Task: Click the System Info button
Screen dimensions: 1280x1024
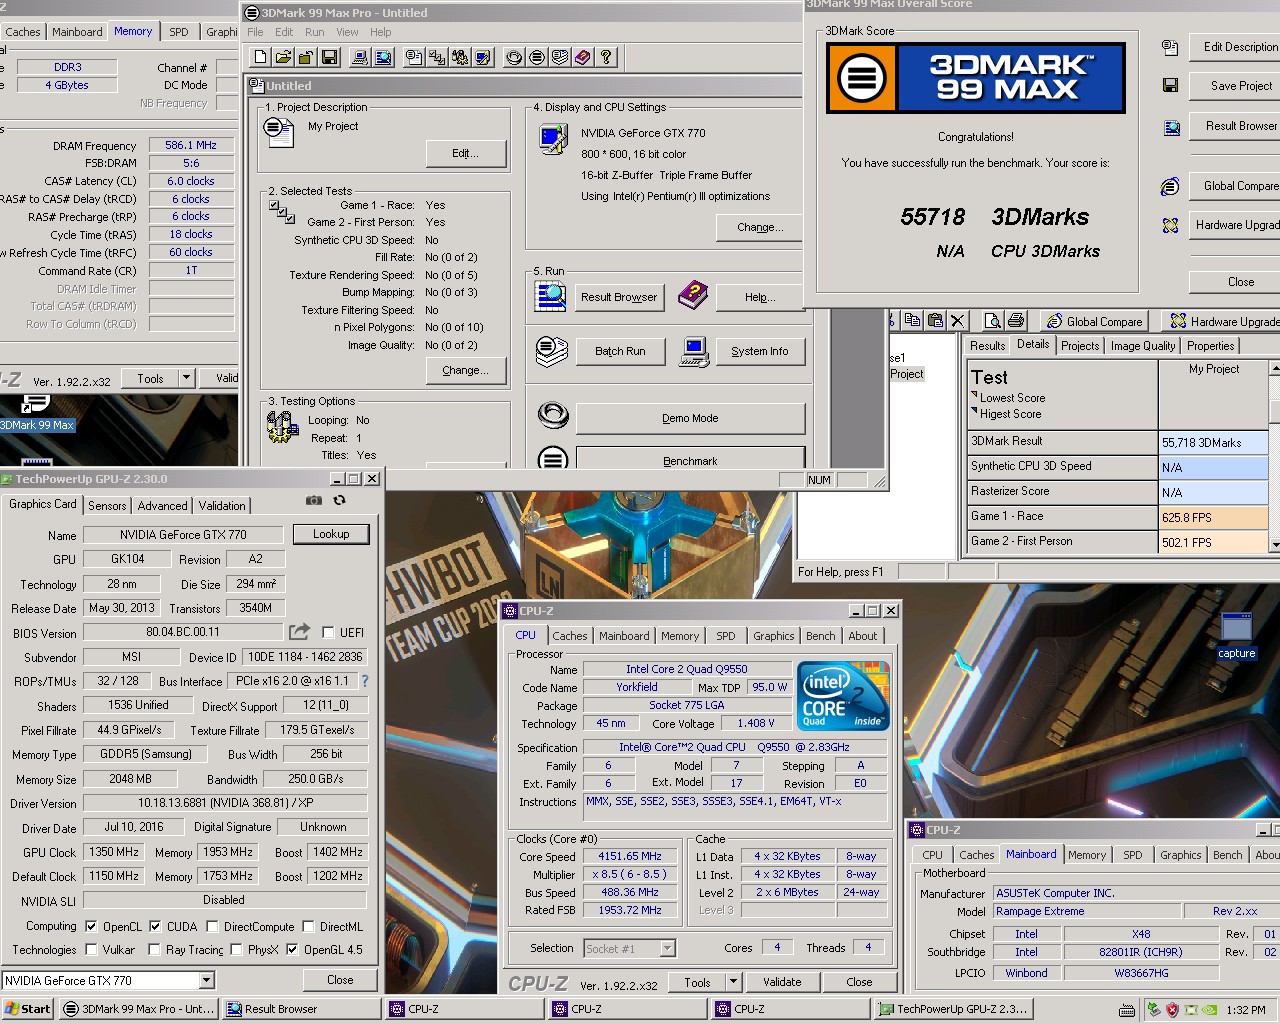Action: (x=759, y=351)
